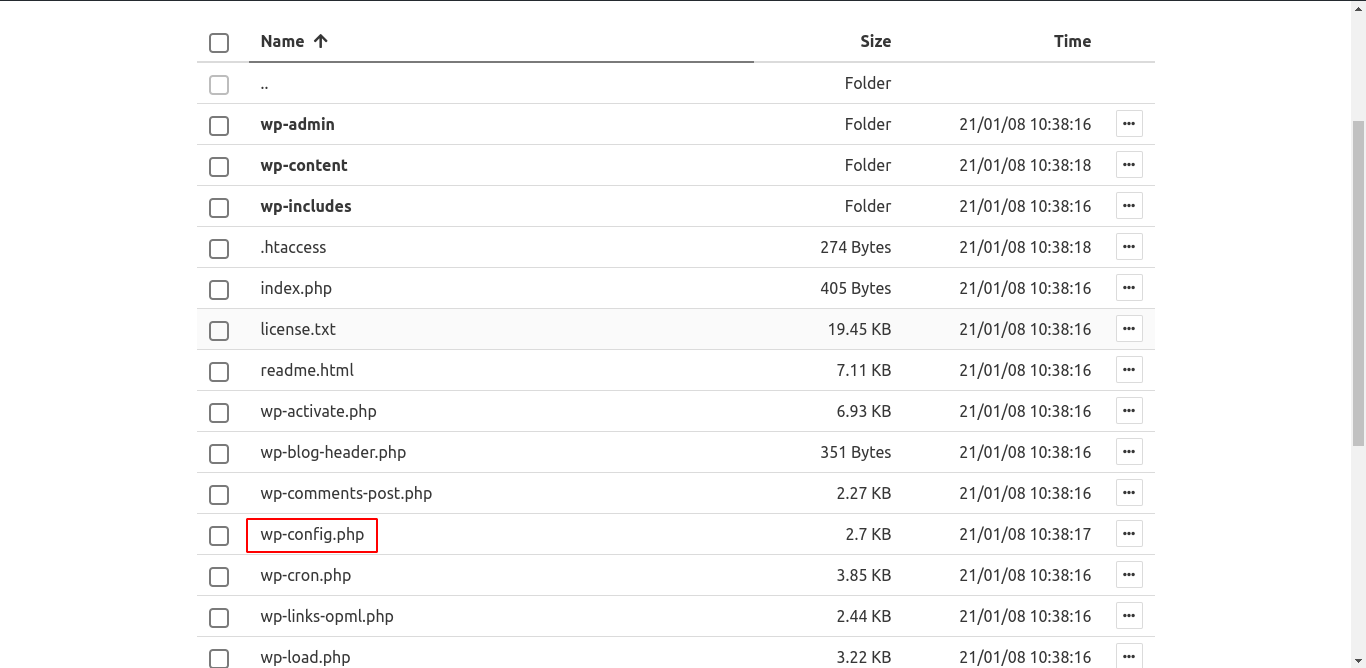The image size is (1366, 668).
Task: Open the wp-config.php file
Action: click(x=312, y=534)
